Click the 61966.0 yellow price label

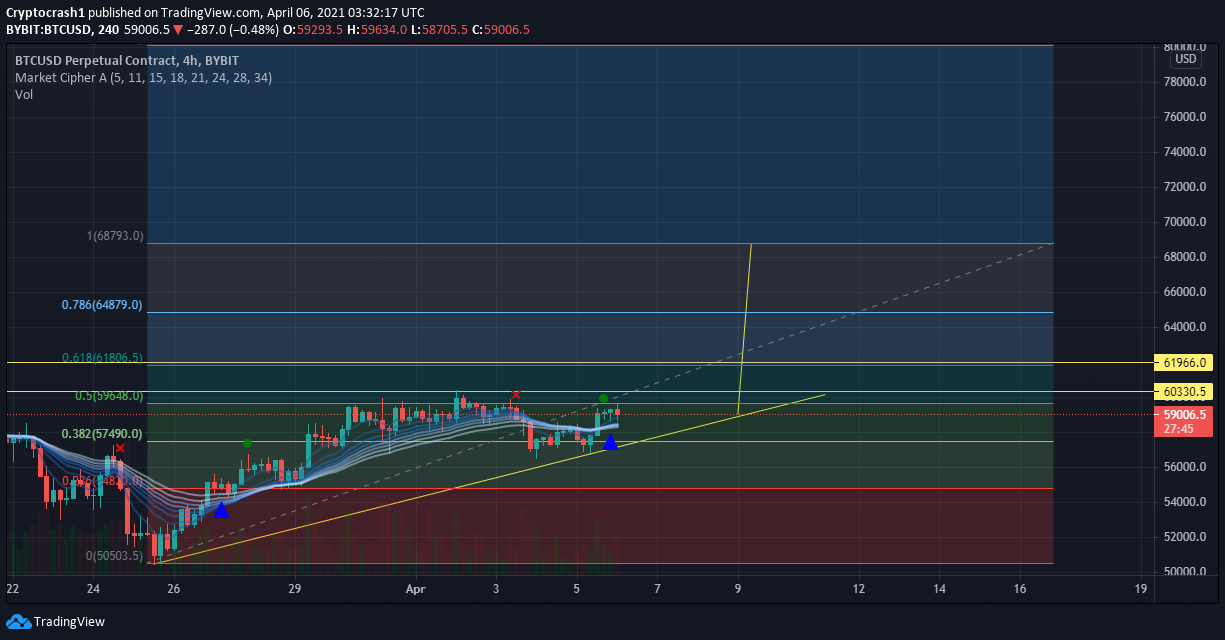1184,362
